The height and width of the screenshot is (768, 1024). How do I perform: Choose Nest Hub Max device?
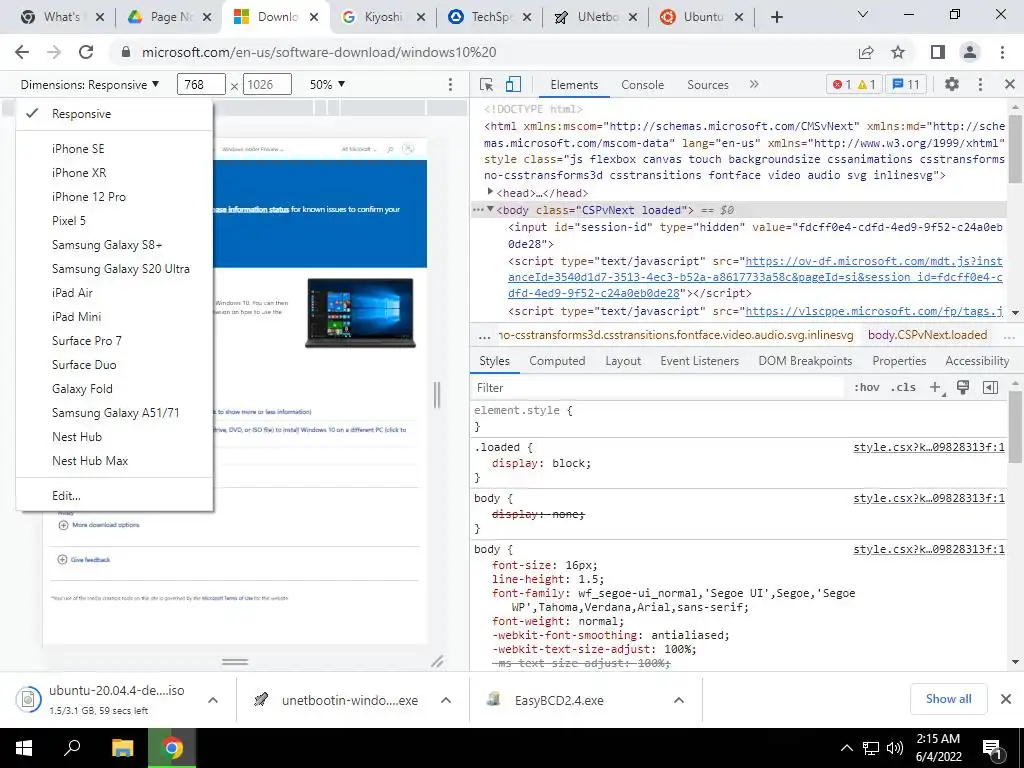pyautogui.click(x=114, y=460)
